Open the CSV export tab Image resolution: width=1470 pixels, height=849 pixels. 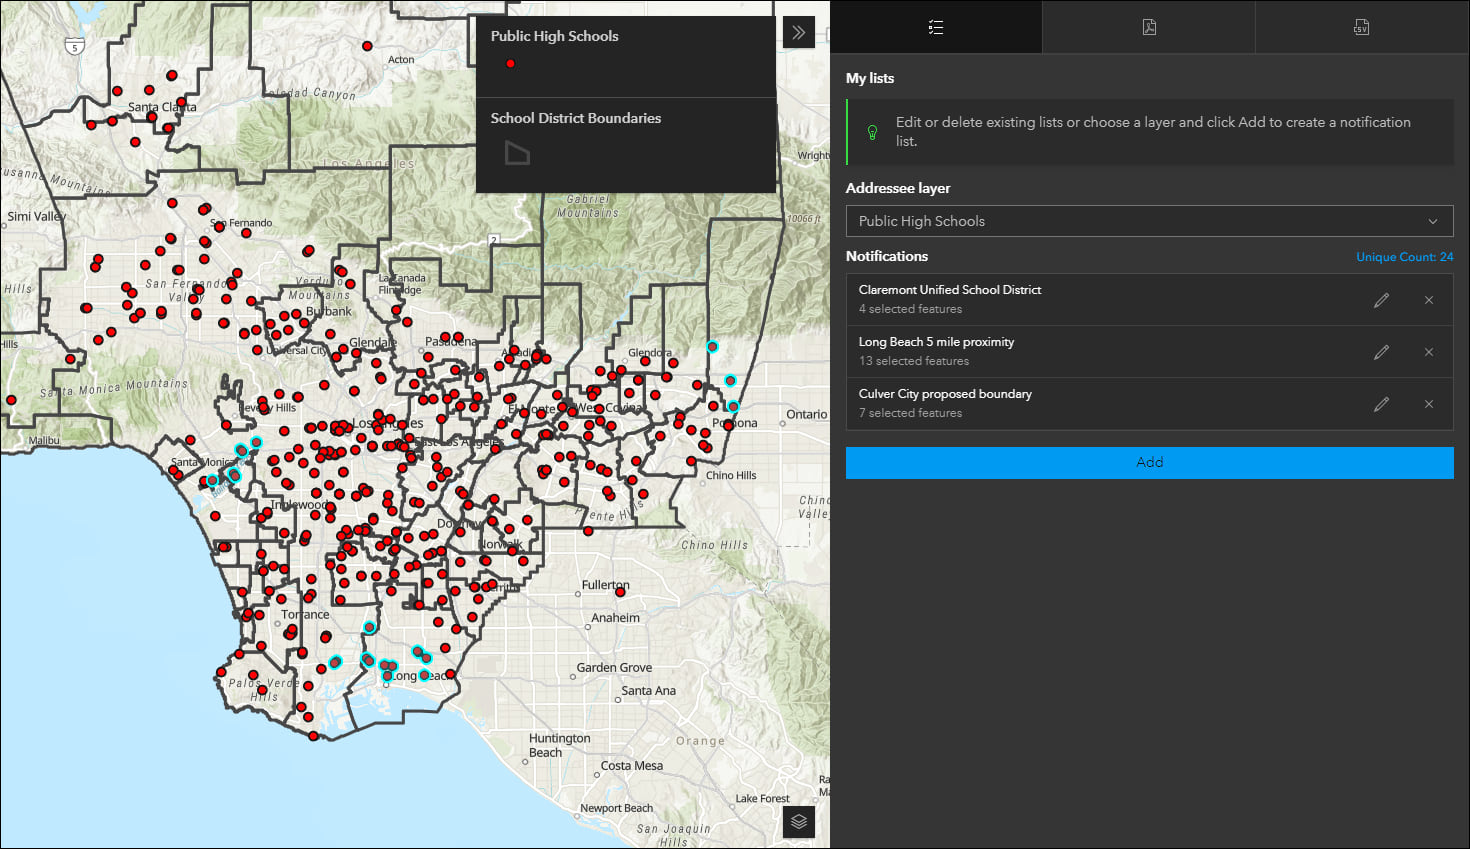[x=1361, y=28]
